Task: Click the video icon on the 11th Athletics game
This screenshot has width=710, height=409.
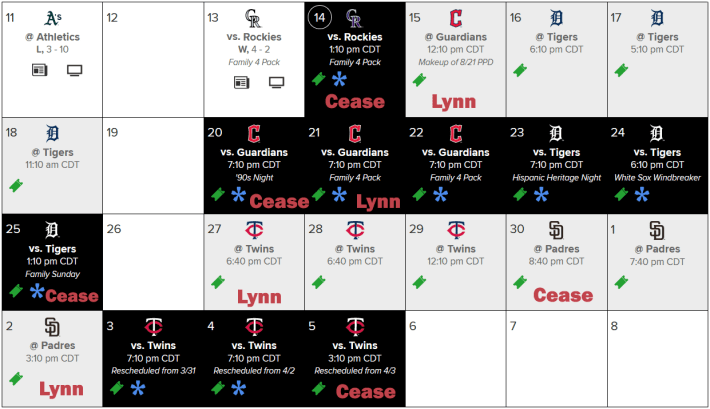Action: (x=74, y=70)
